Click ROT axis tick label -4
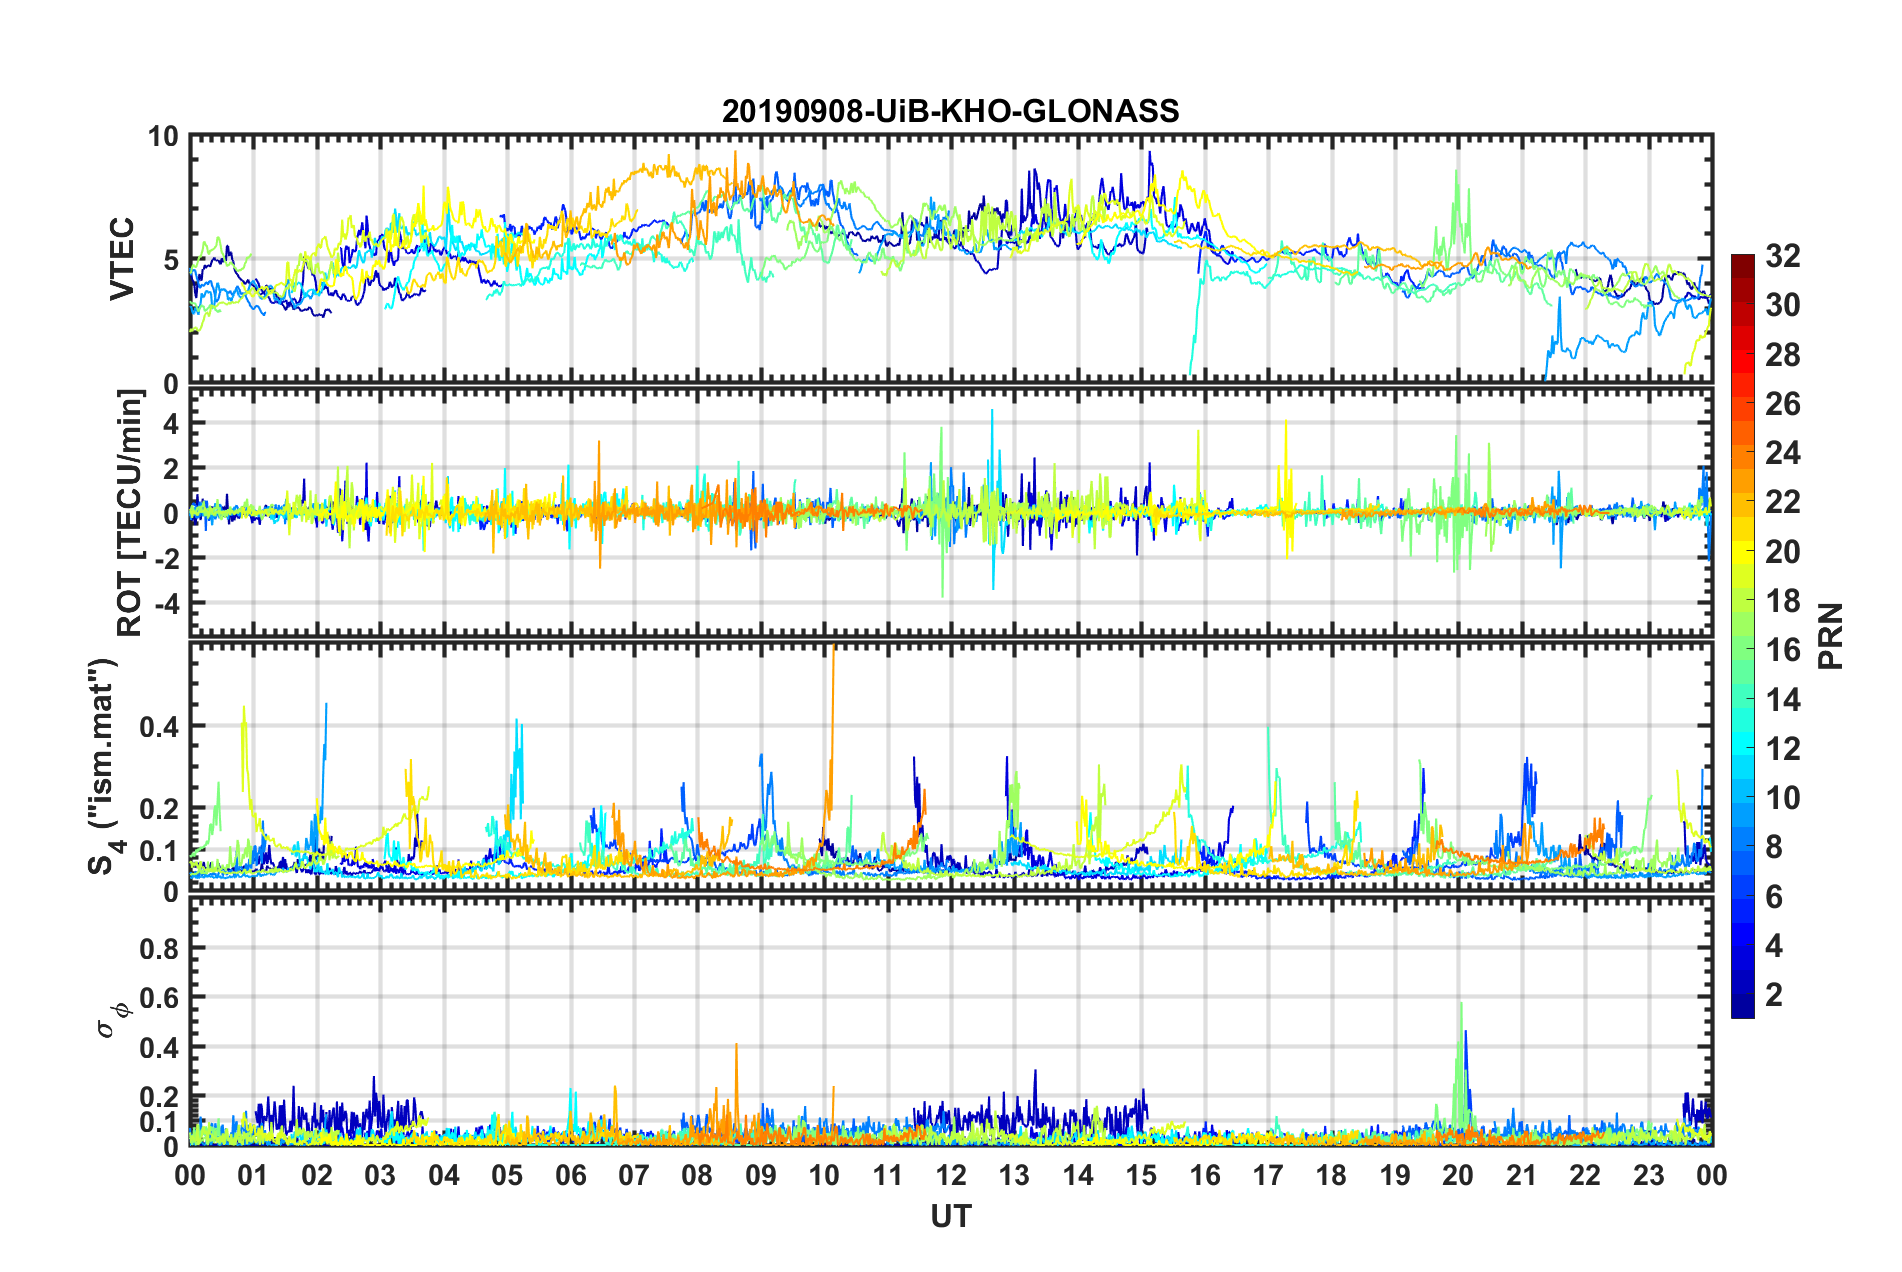 [166, 603]
